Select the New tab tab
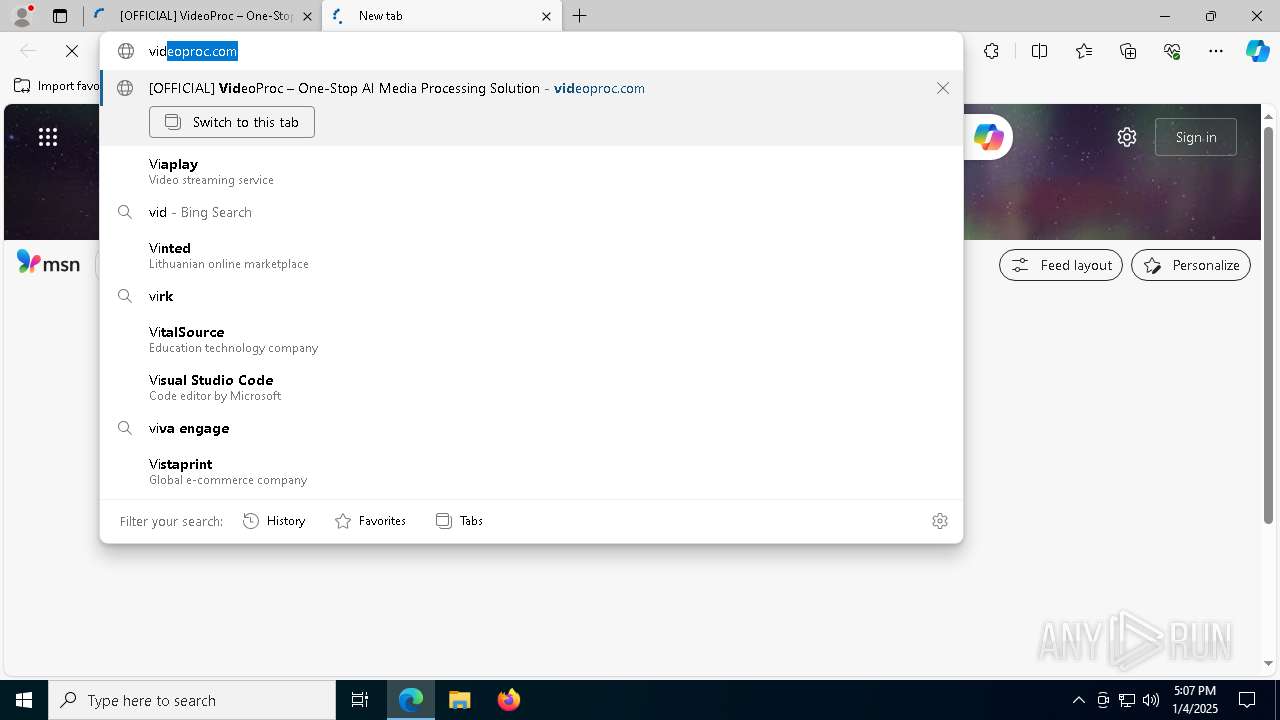Image resolution: width=1280 pixels, height=720 pixels. tap(440, 16)
